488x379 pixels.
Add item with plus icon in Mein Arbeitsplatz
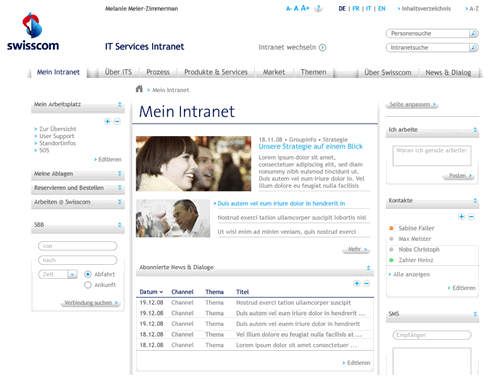pos(107,121)
